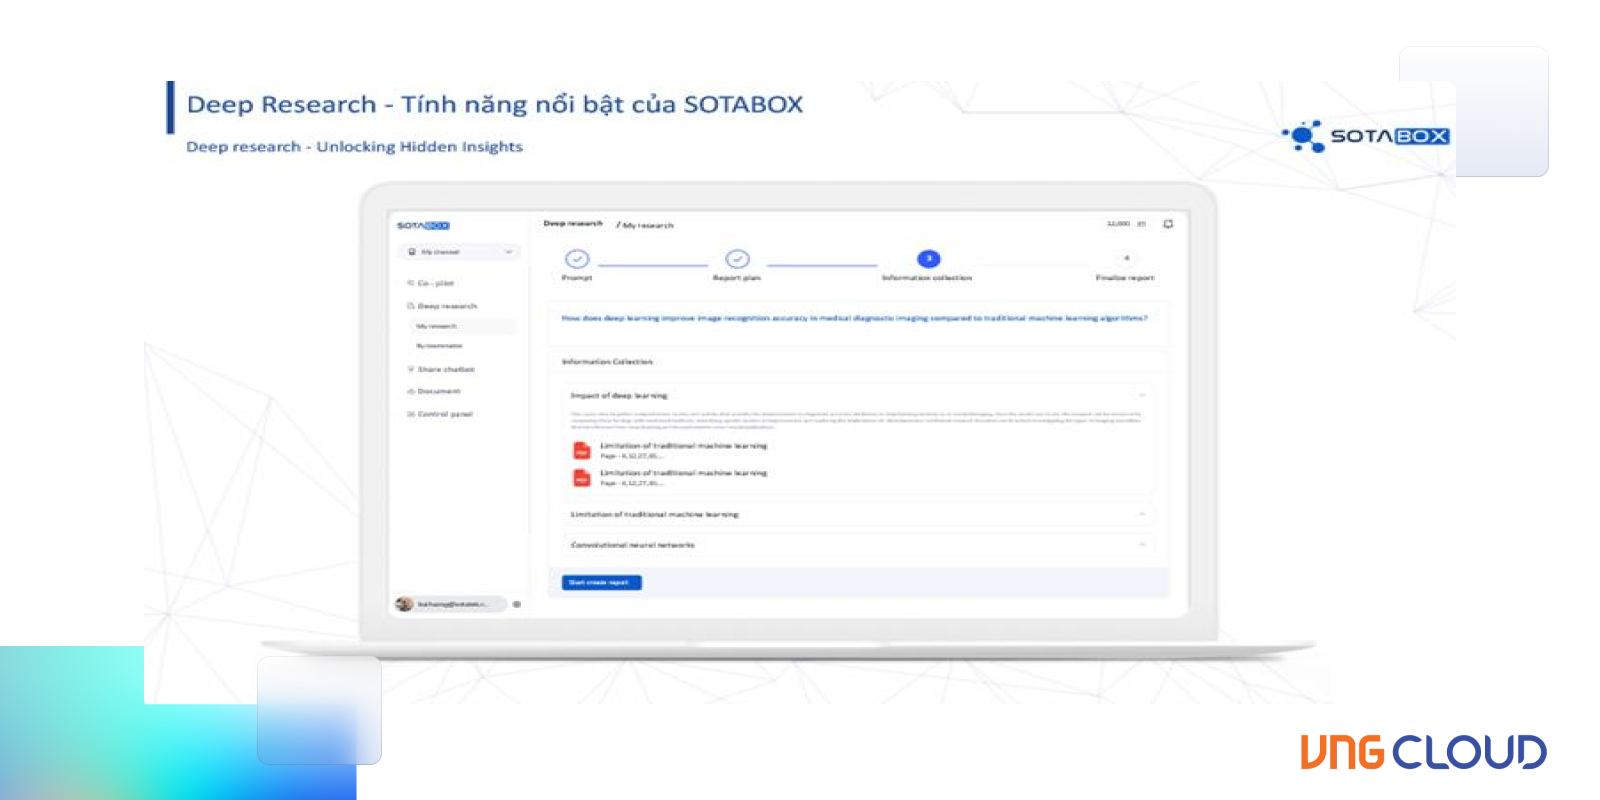Click the VNG CLOUD logo
The width and height of the screenshot is (1600, 800).
(x=1423, y=753)
